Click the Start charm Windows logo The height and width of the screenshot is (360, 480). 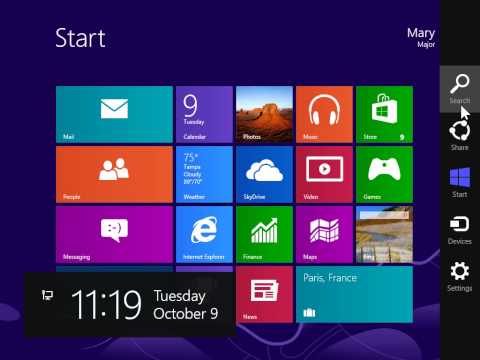pyautogui.click(x=460, y=183)
